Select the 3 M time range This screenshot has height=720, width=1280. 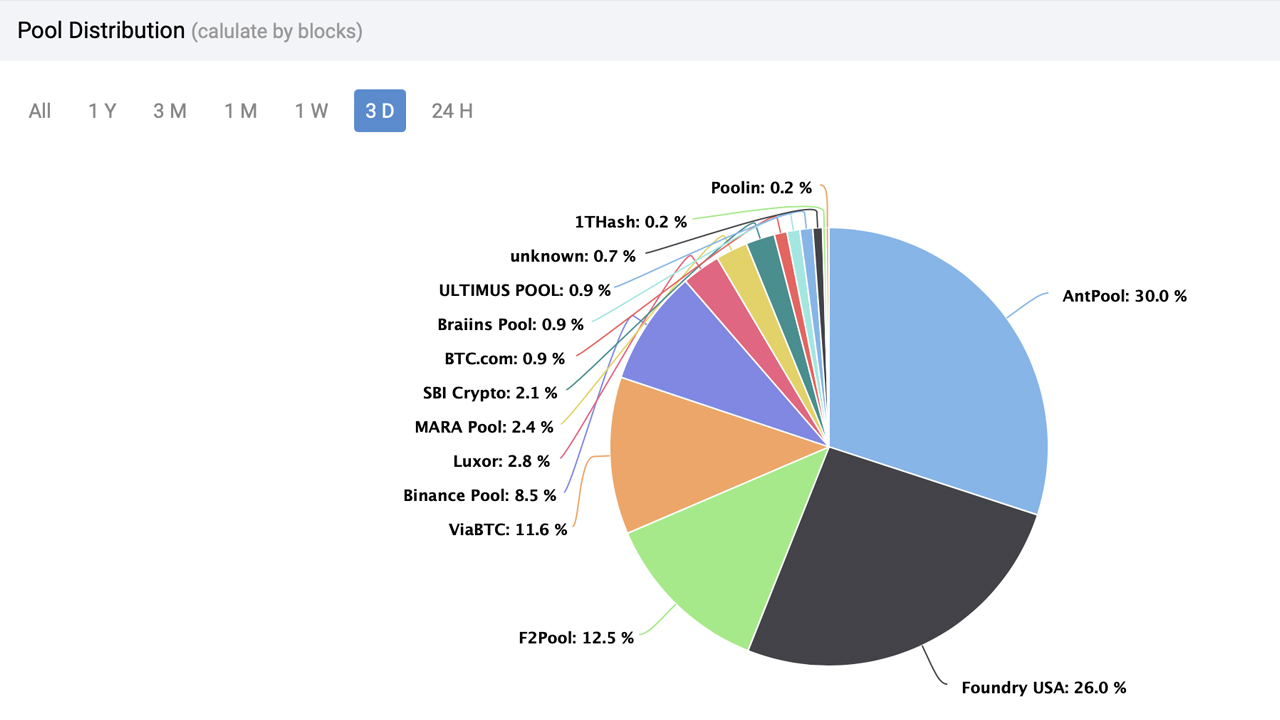tap(170, 111)
